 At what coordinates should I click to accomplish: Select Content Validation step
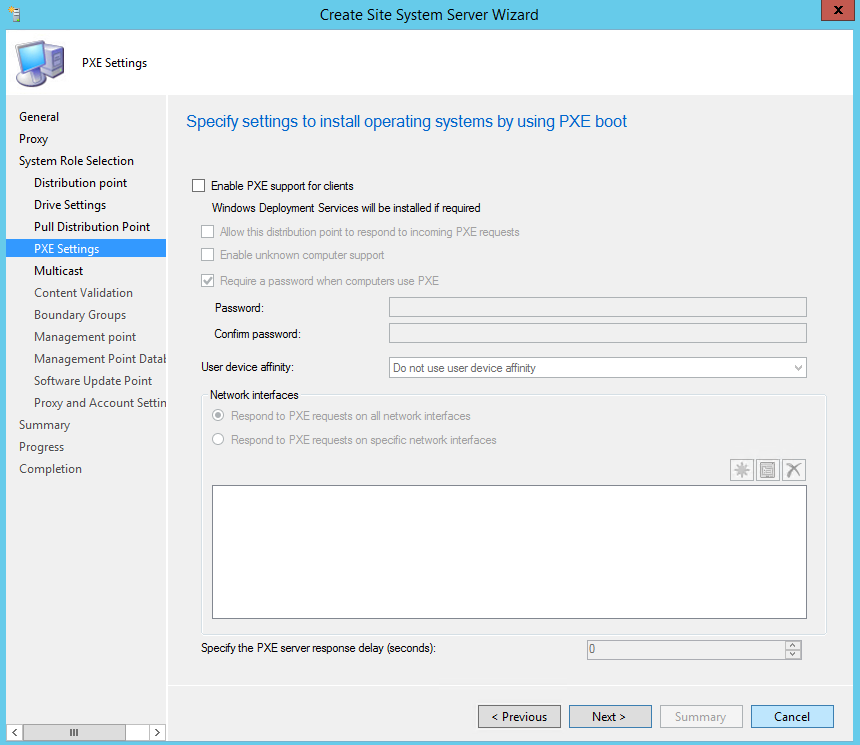pyautogui.click(x=83, y=292)
